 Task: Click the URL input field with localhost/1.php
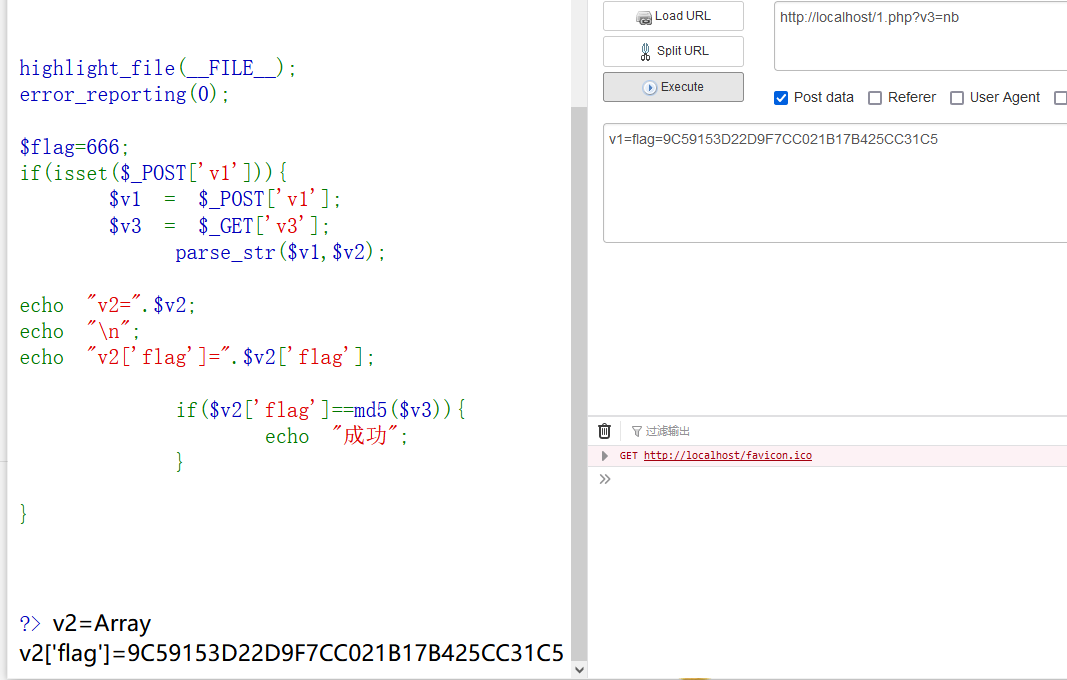pyautogui.click(x=920, y=36)
